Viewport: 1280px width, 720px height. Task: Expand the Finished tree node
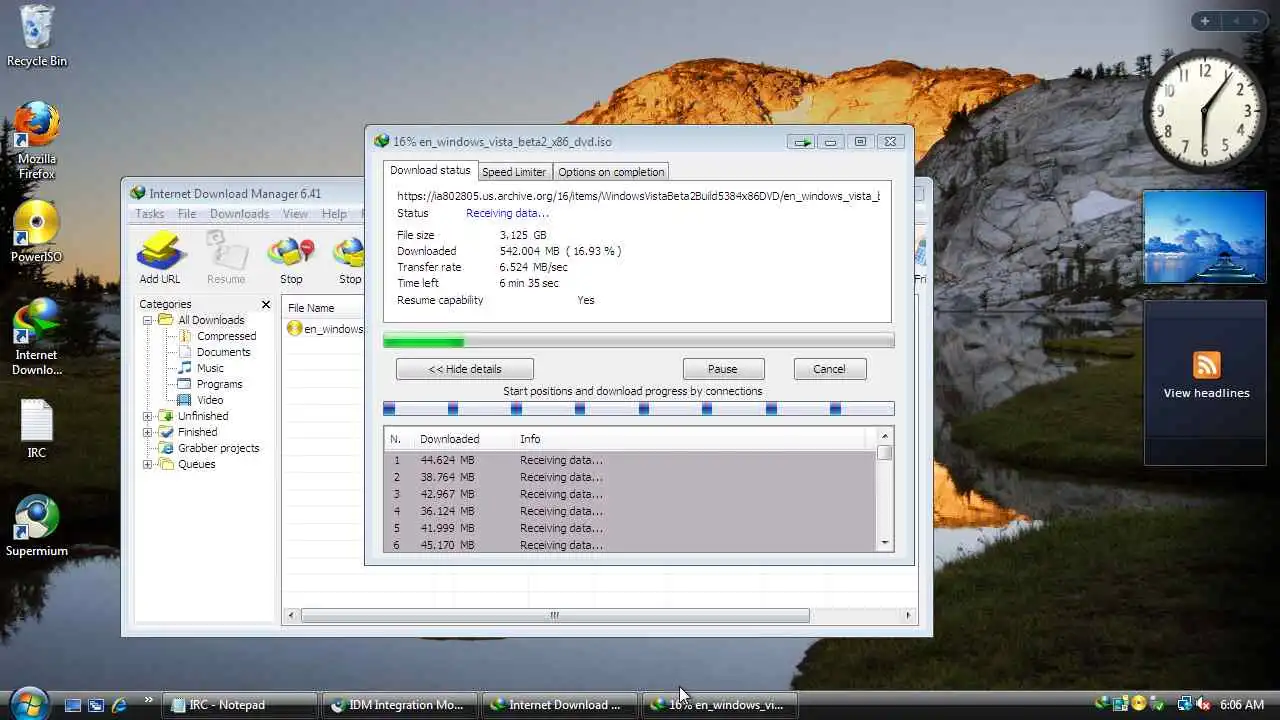(x=148, y=432)
